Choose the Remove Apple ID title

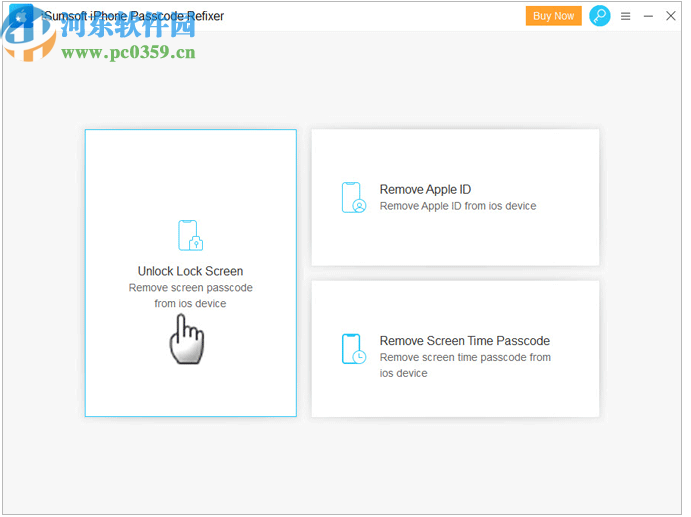(x=425, y=189)
